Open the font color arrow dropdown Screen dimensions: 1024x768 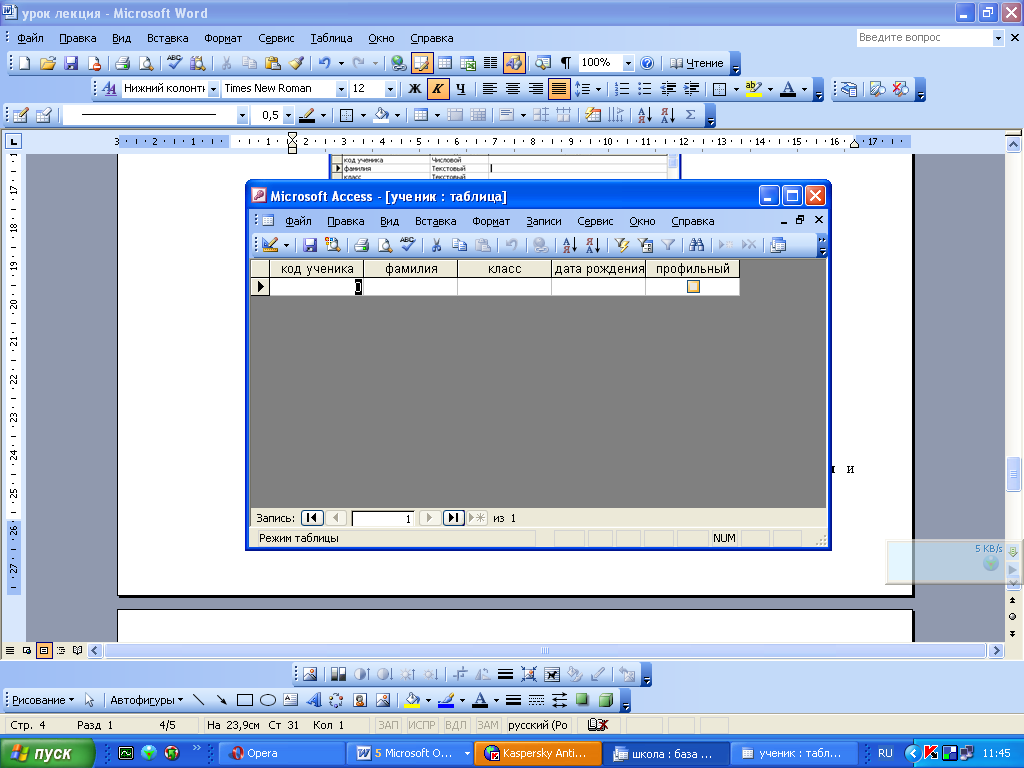(804, 89)
